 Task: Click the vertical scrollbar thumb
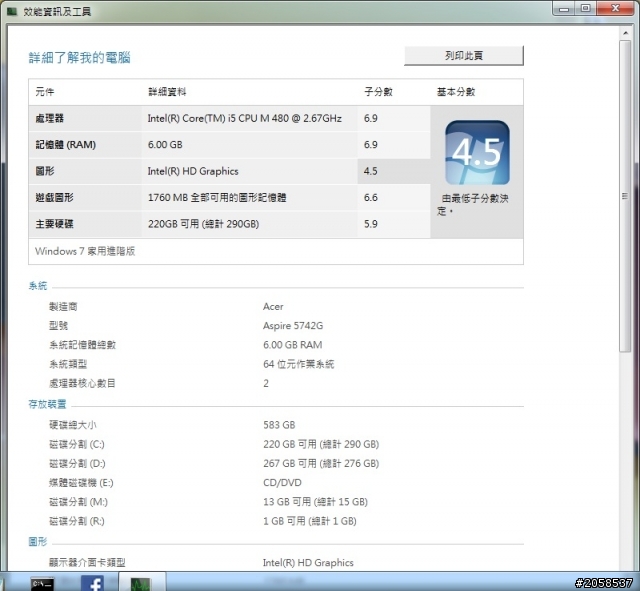click(625, 196)
